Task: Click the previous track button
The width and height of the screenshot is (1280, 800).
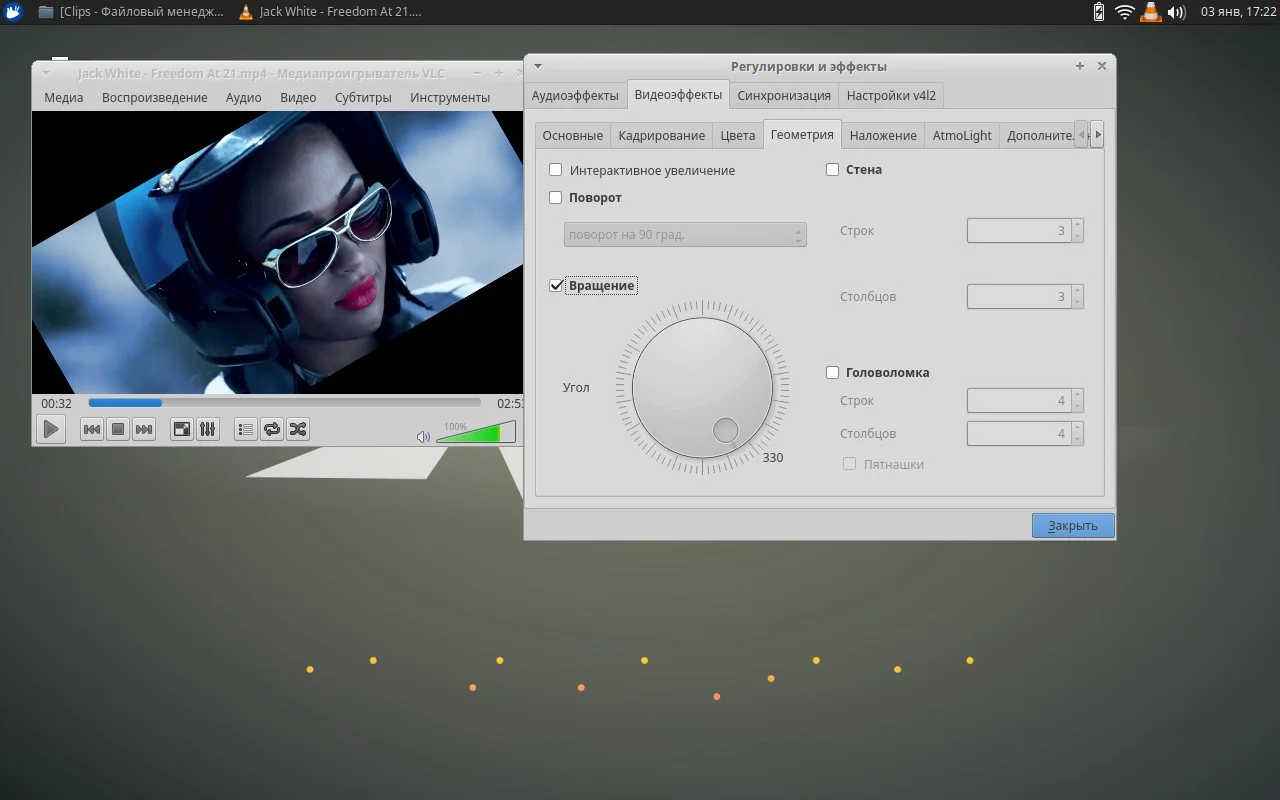Action: pos(91,429)
